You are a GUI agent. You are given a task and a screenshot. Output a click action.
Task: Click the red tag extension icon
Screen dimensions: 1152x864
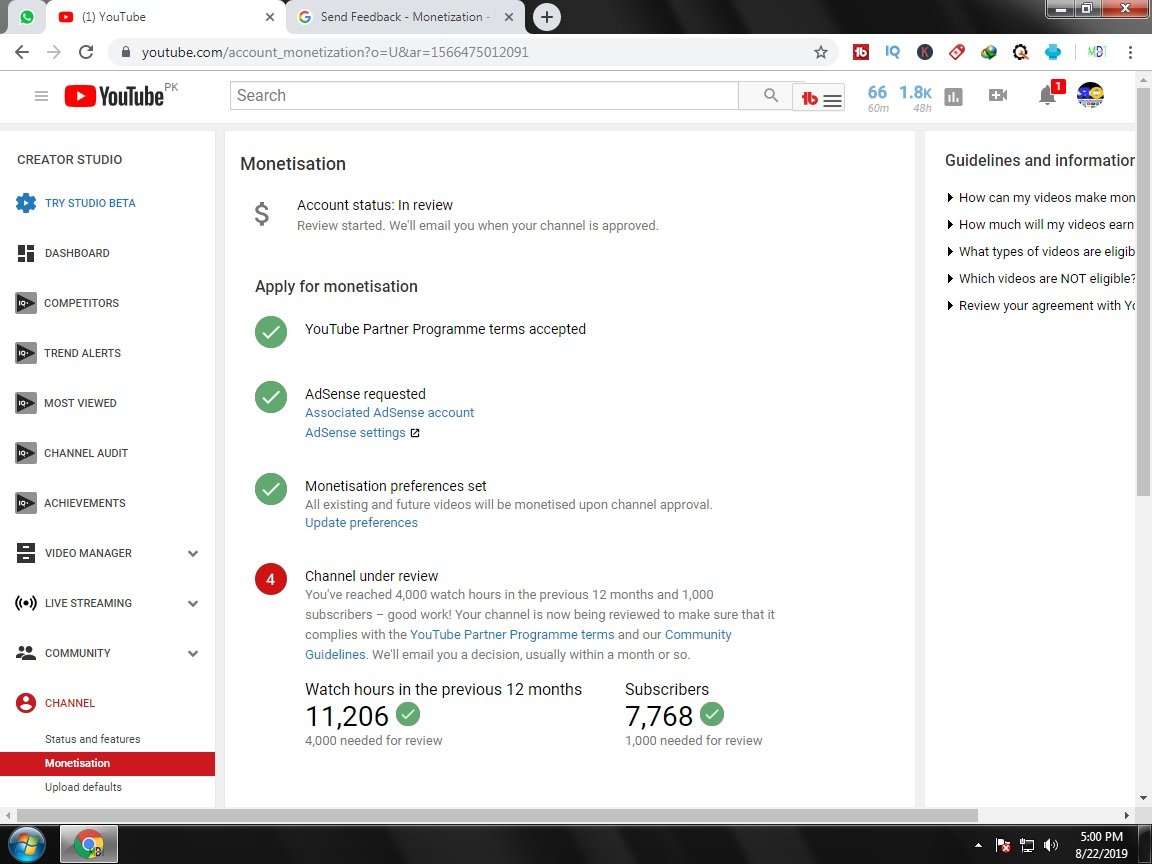click(x=956, y=52)
